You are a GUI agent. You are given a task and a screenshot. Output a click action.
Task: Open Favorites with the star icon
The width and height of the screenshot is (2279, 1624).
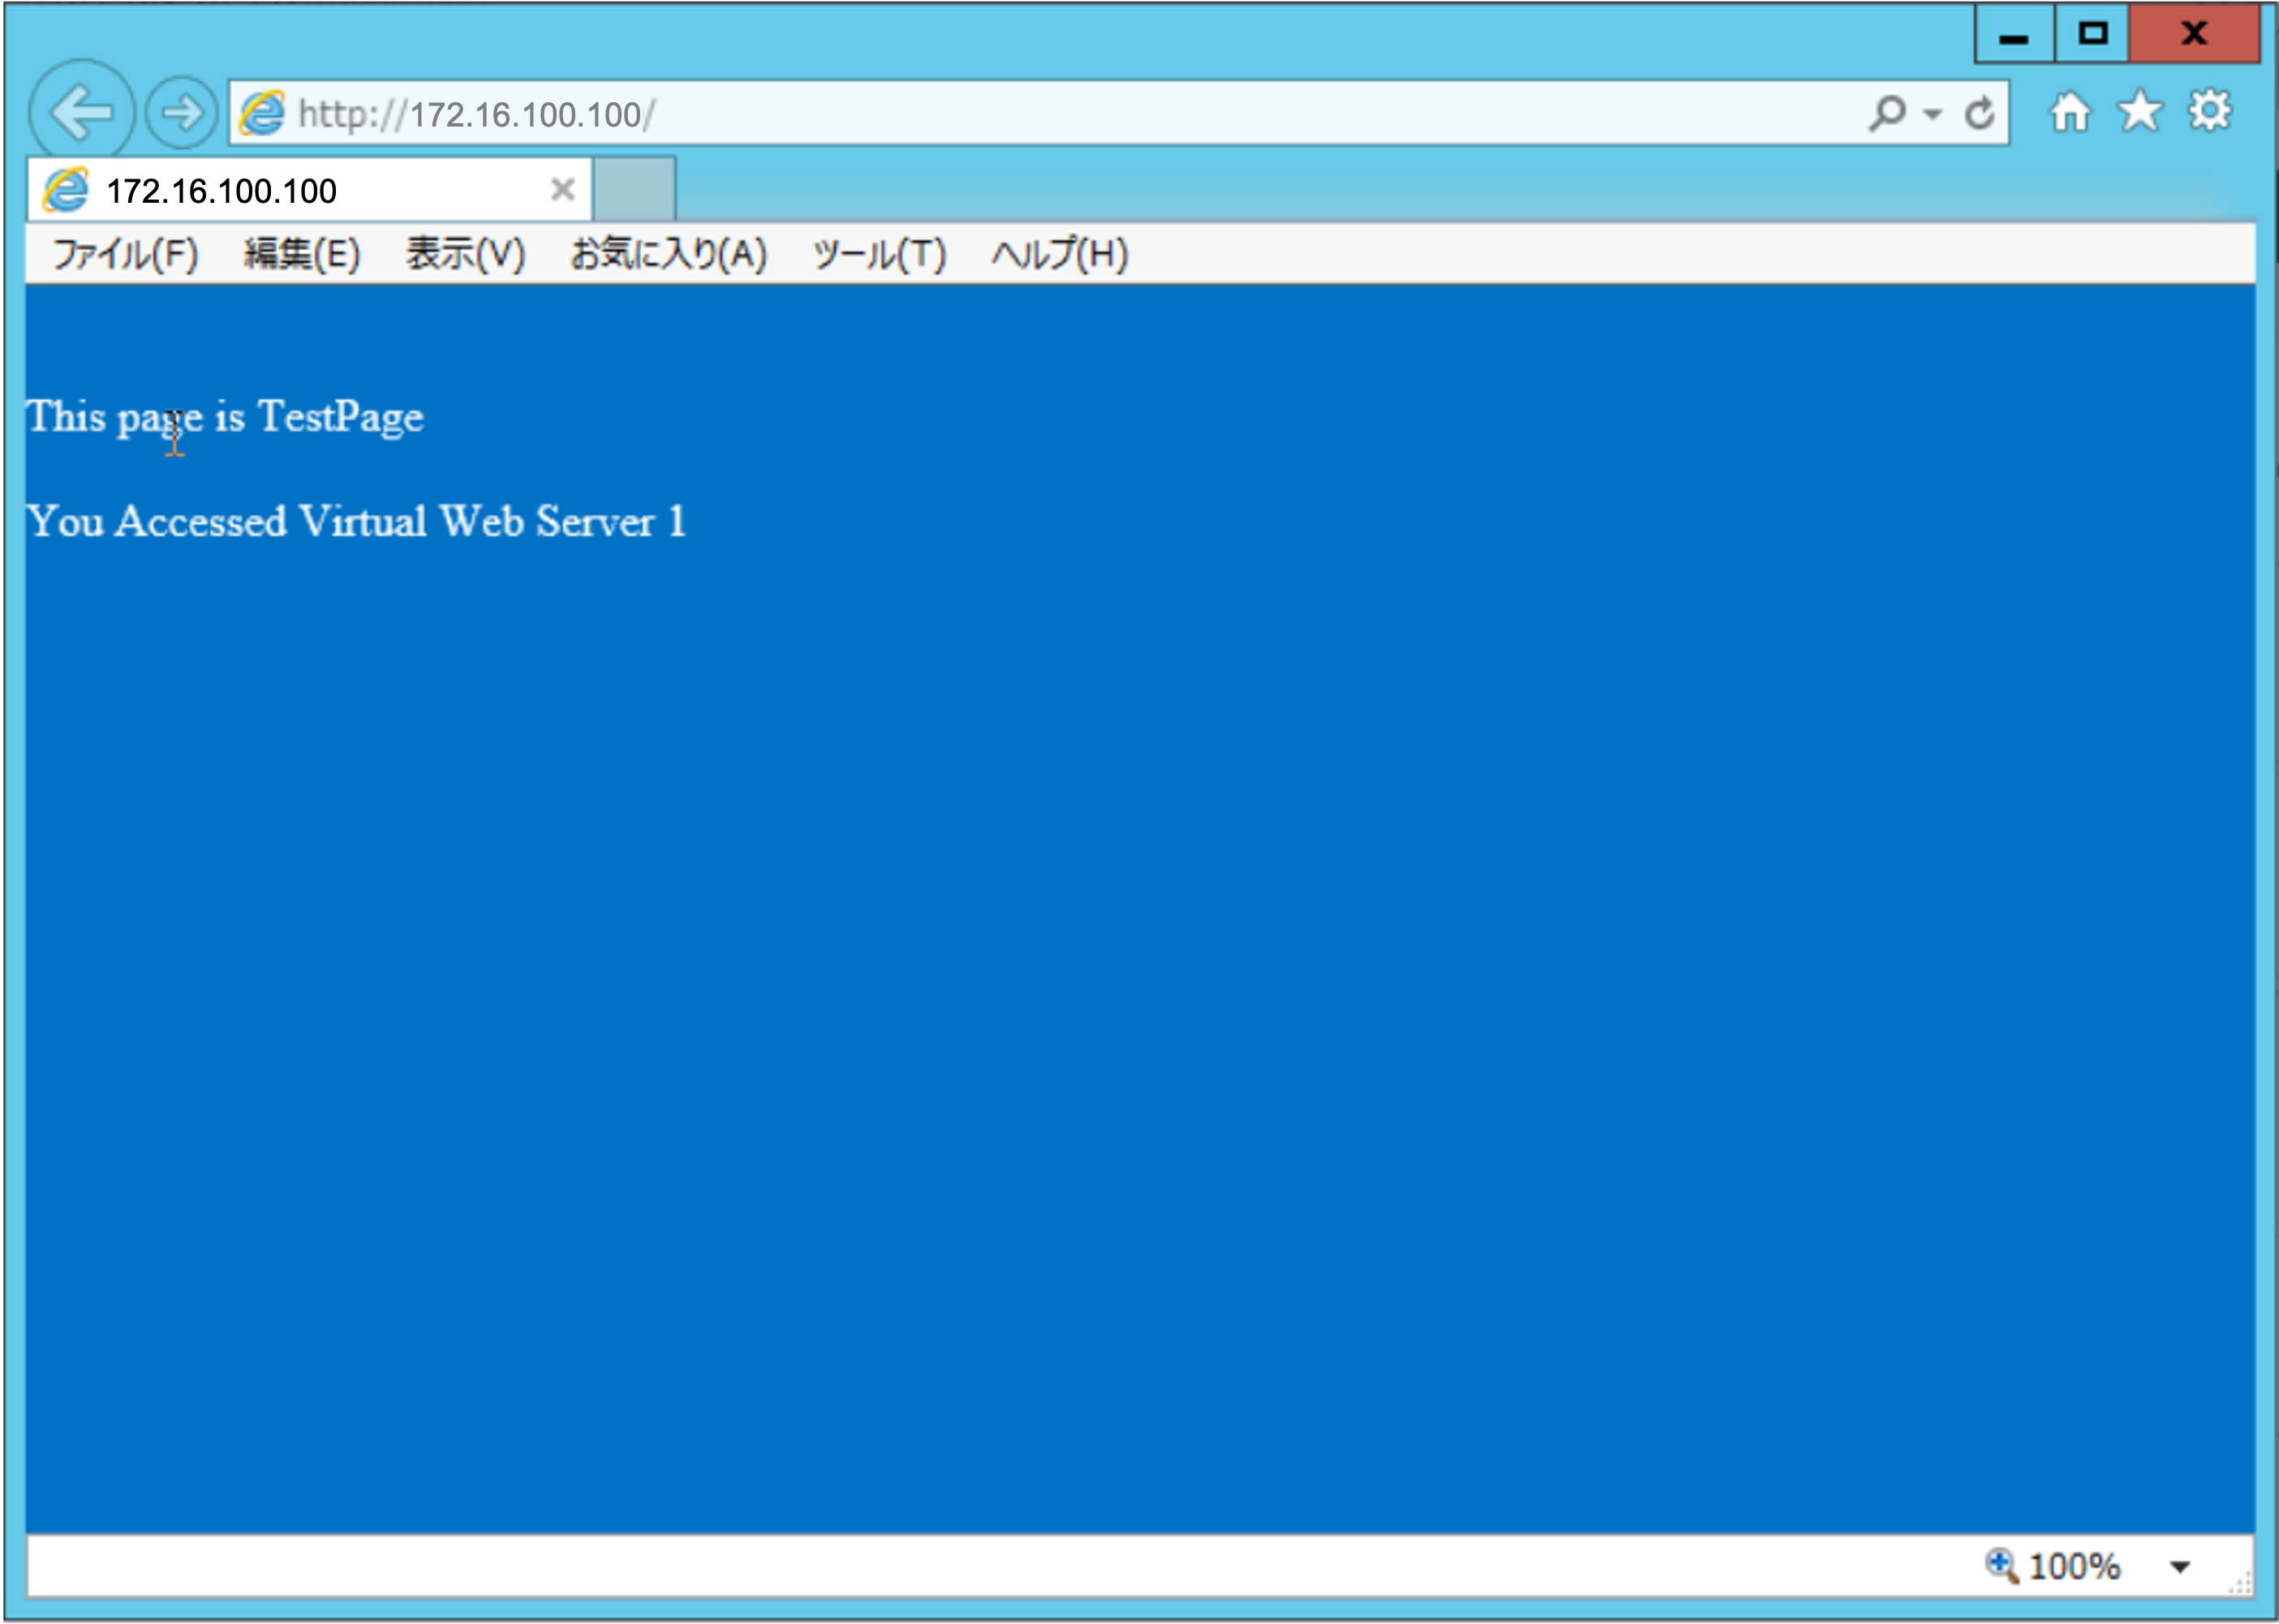[2140, 111]
